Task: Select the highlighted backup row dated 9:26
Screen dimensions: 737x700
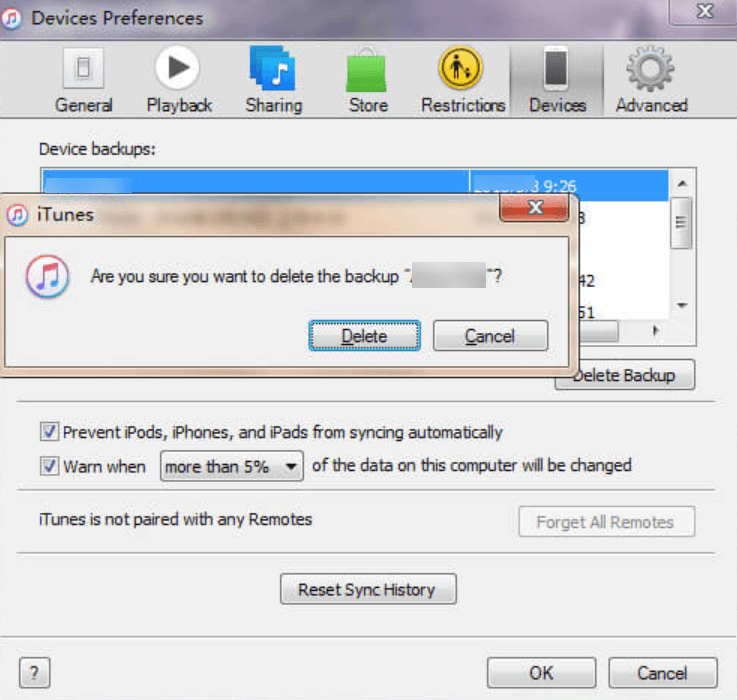Action: pos(355,185)
